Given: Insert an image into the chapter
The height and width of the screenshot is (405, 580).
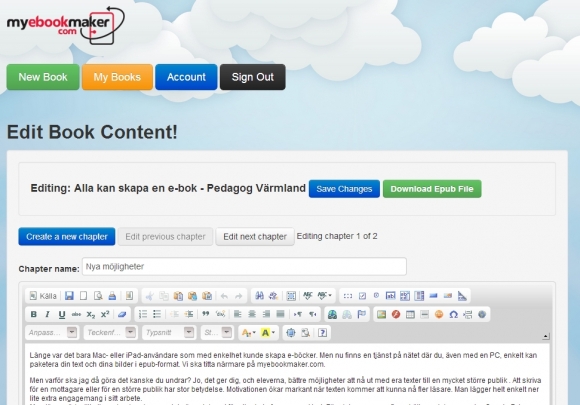Looking at the screenshot, I should point(381,314).
